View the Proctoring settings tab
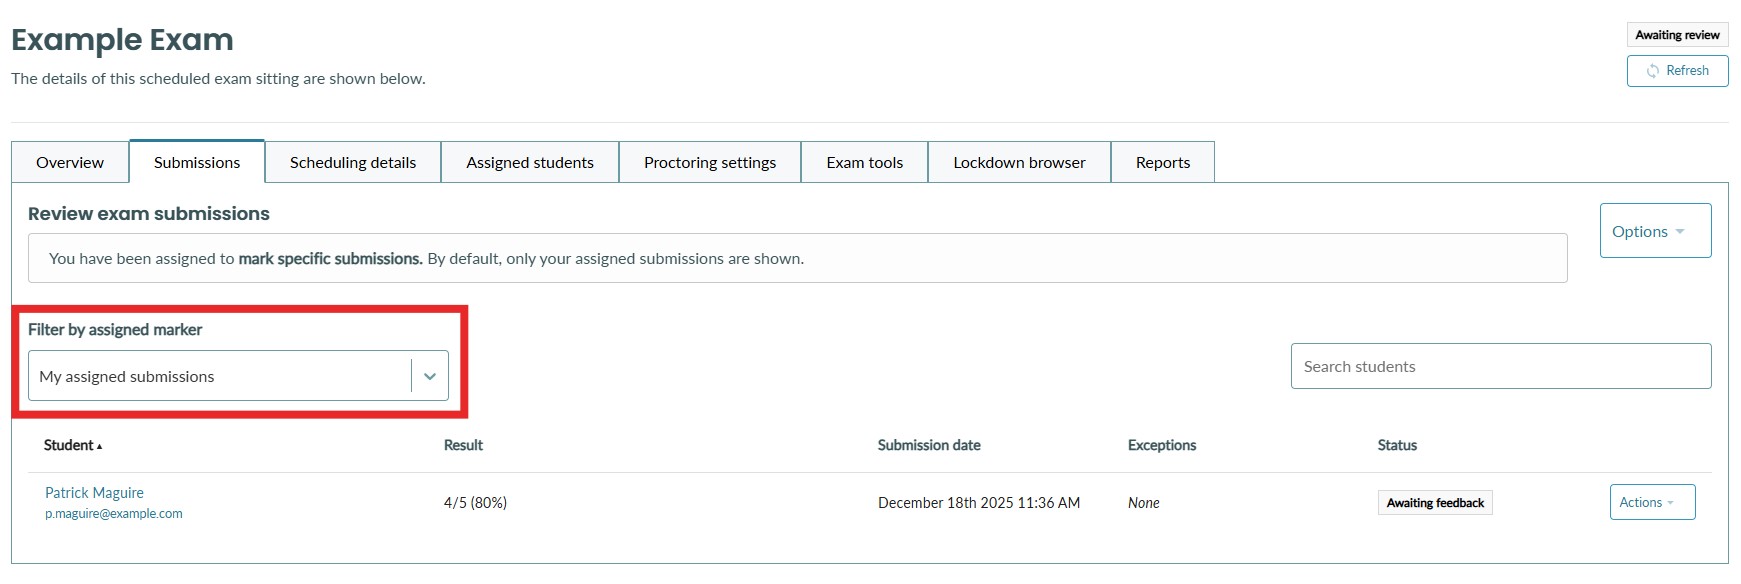This screenshot has width=1741, height=584. (x=710, y=162)
